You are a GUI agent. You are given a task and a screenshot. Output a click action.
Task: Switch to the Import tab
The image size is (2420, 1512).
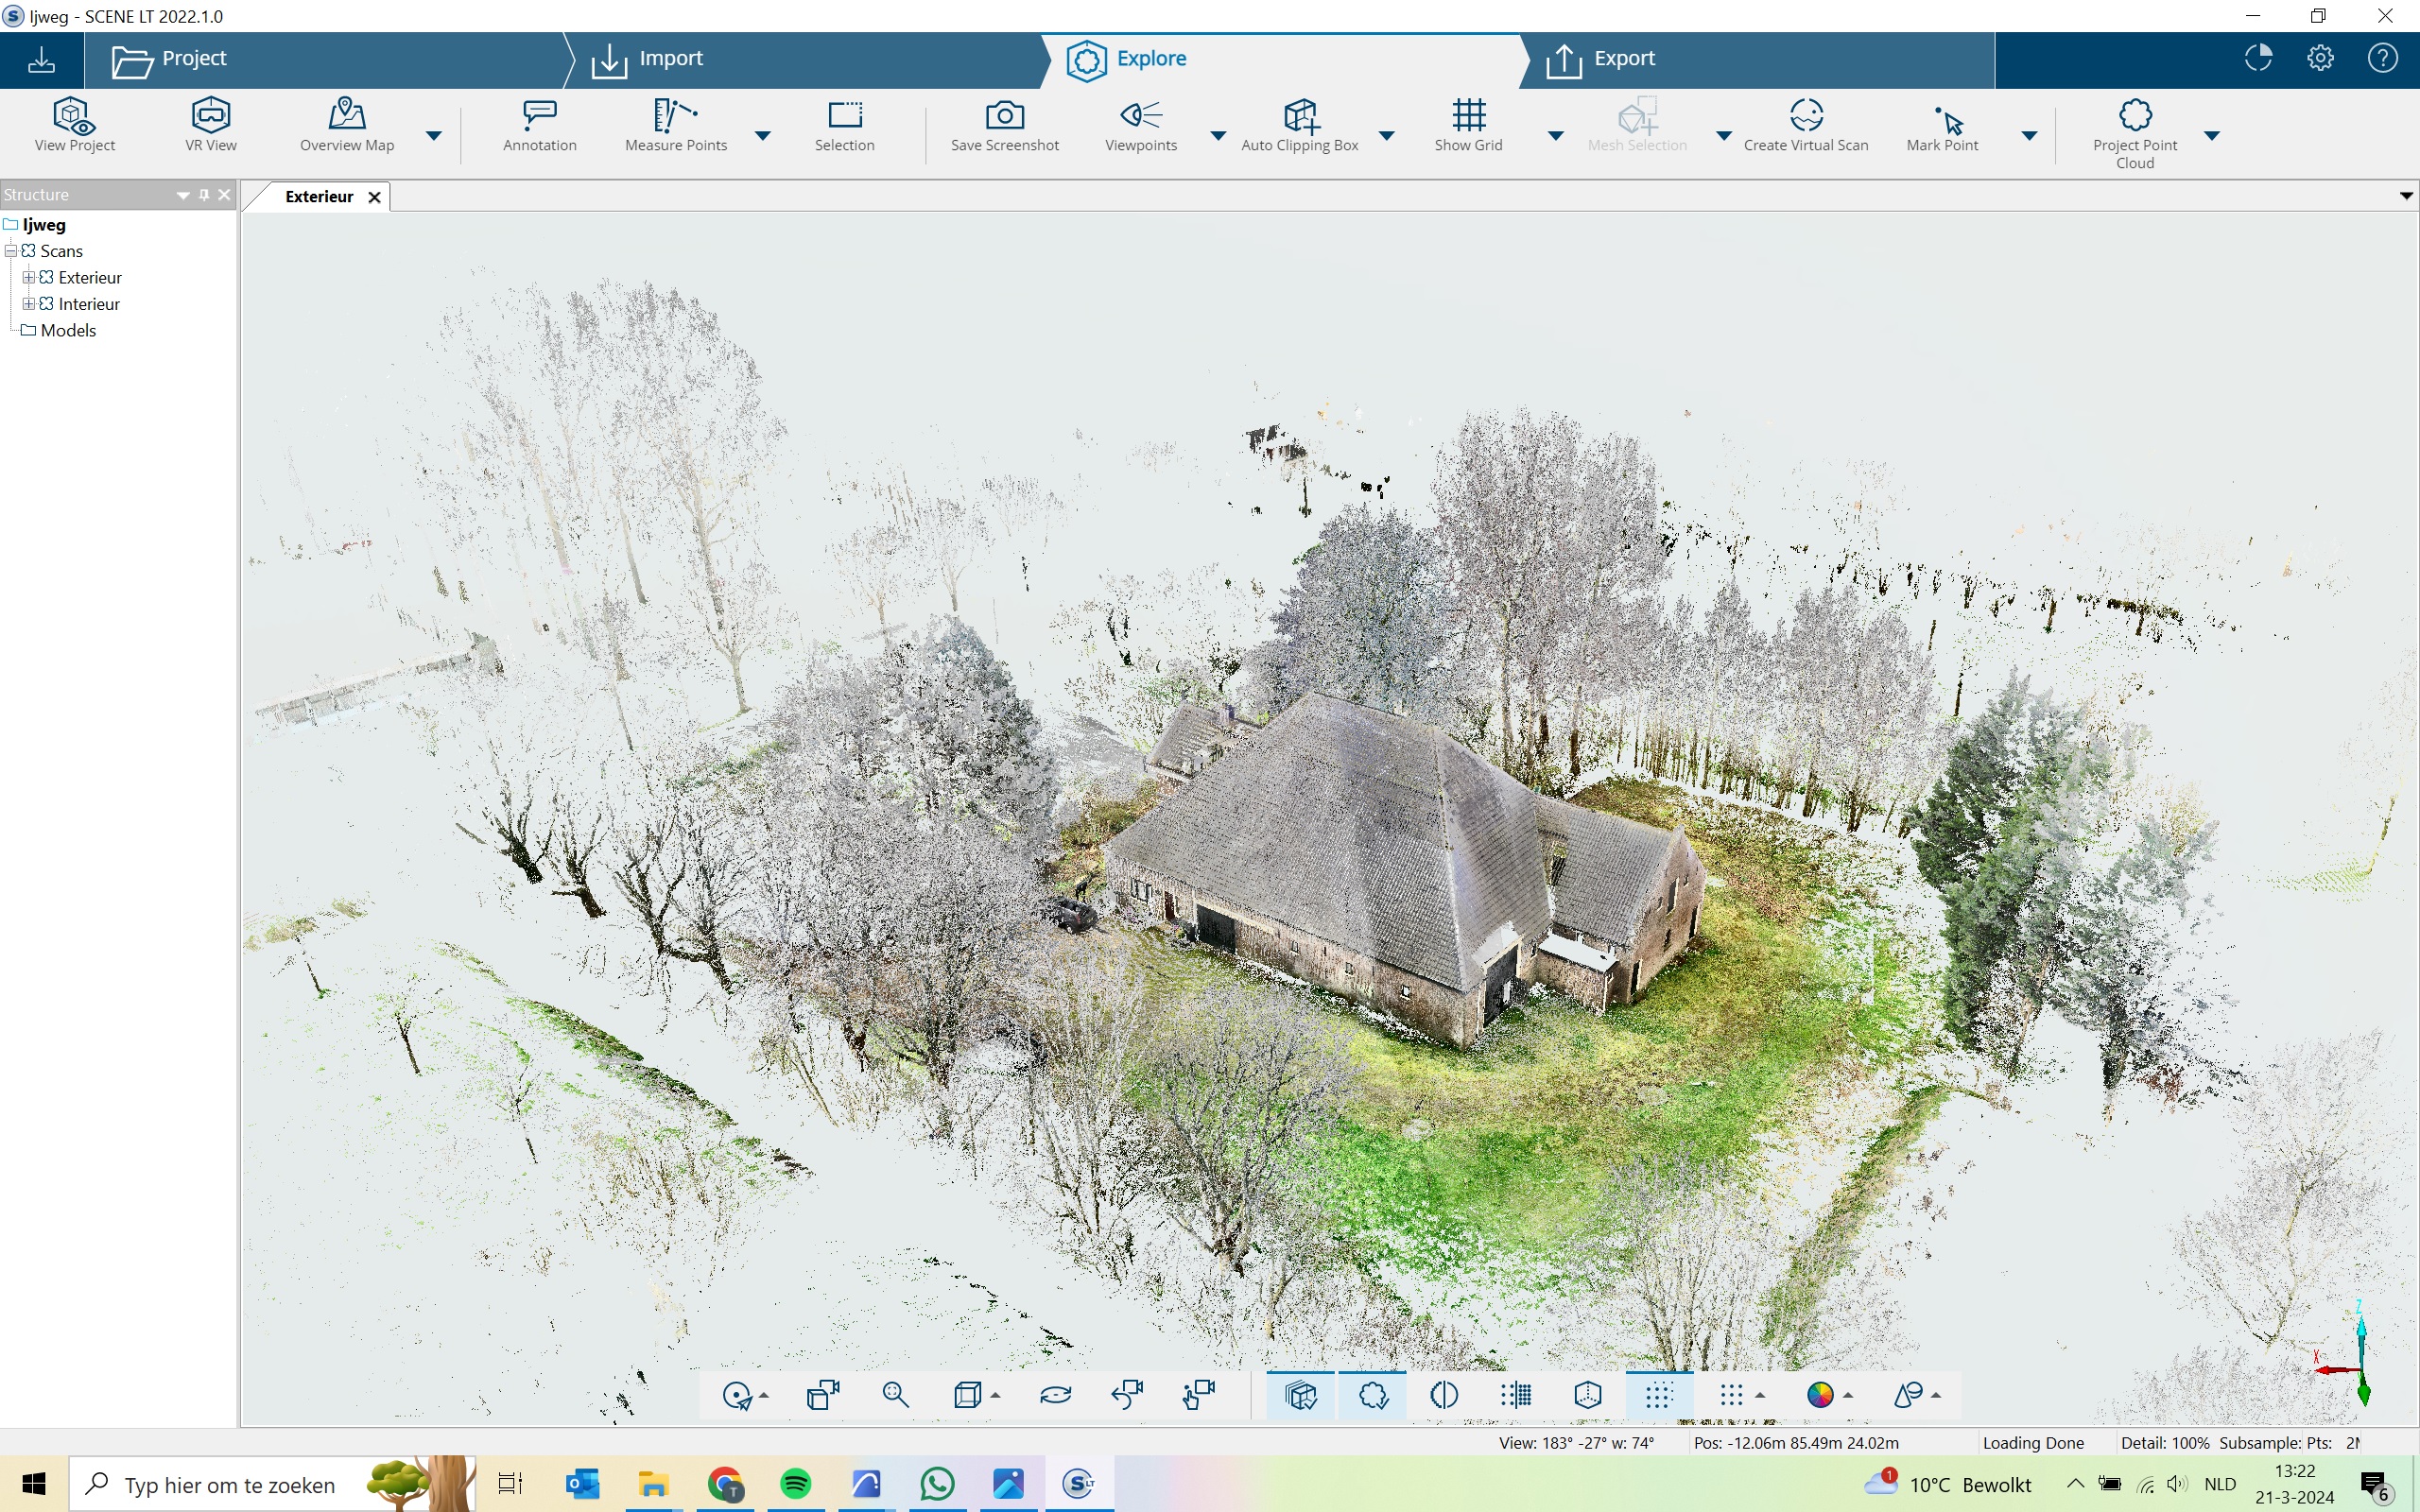coord(670,59)
